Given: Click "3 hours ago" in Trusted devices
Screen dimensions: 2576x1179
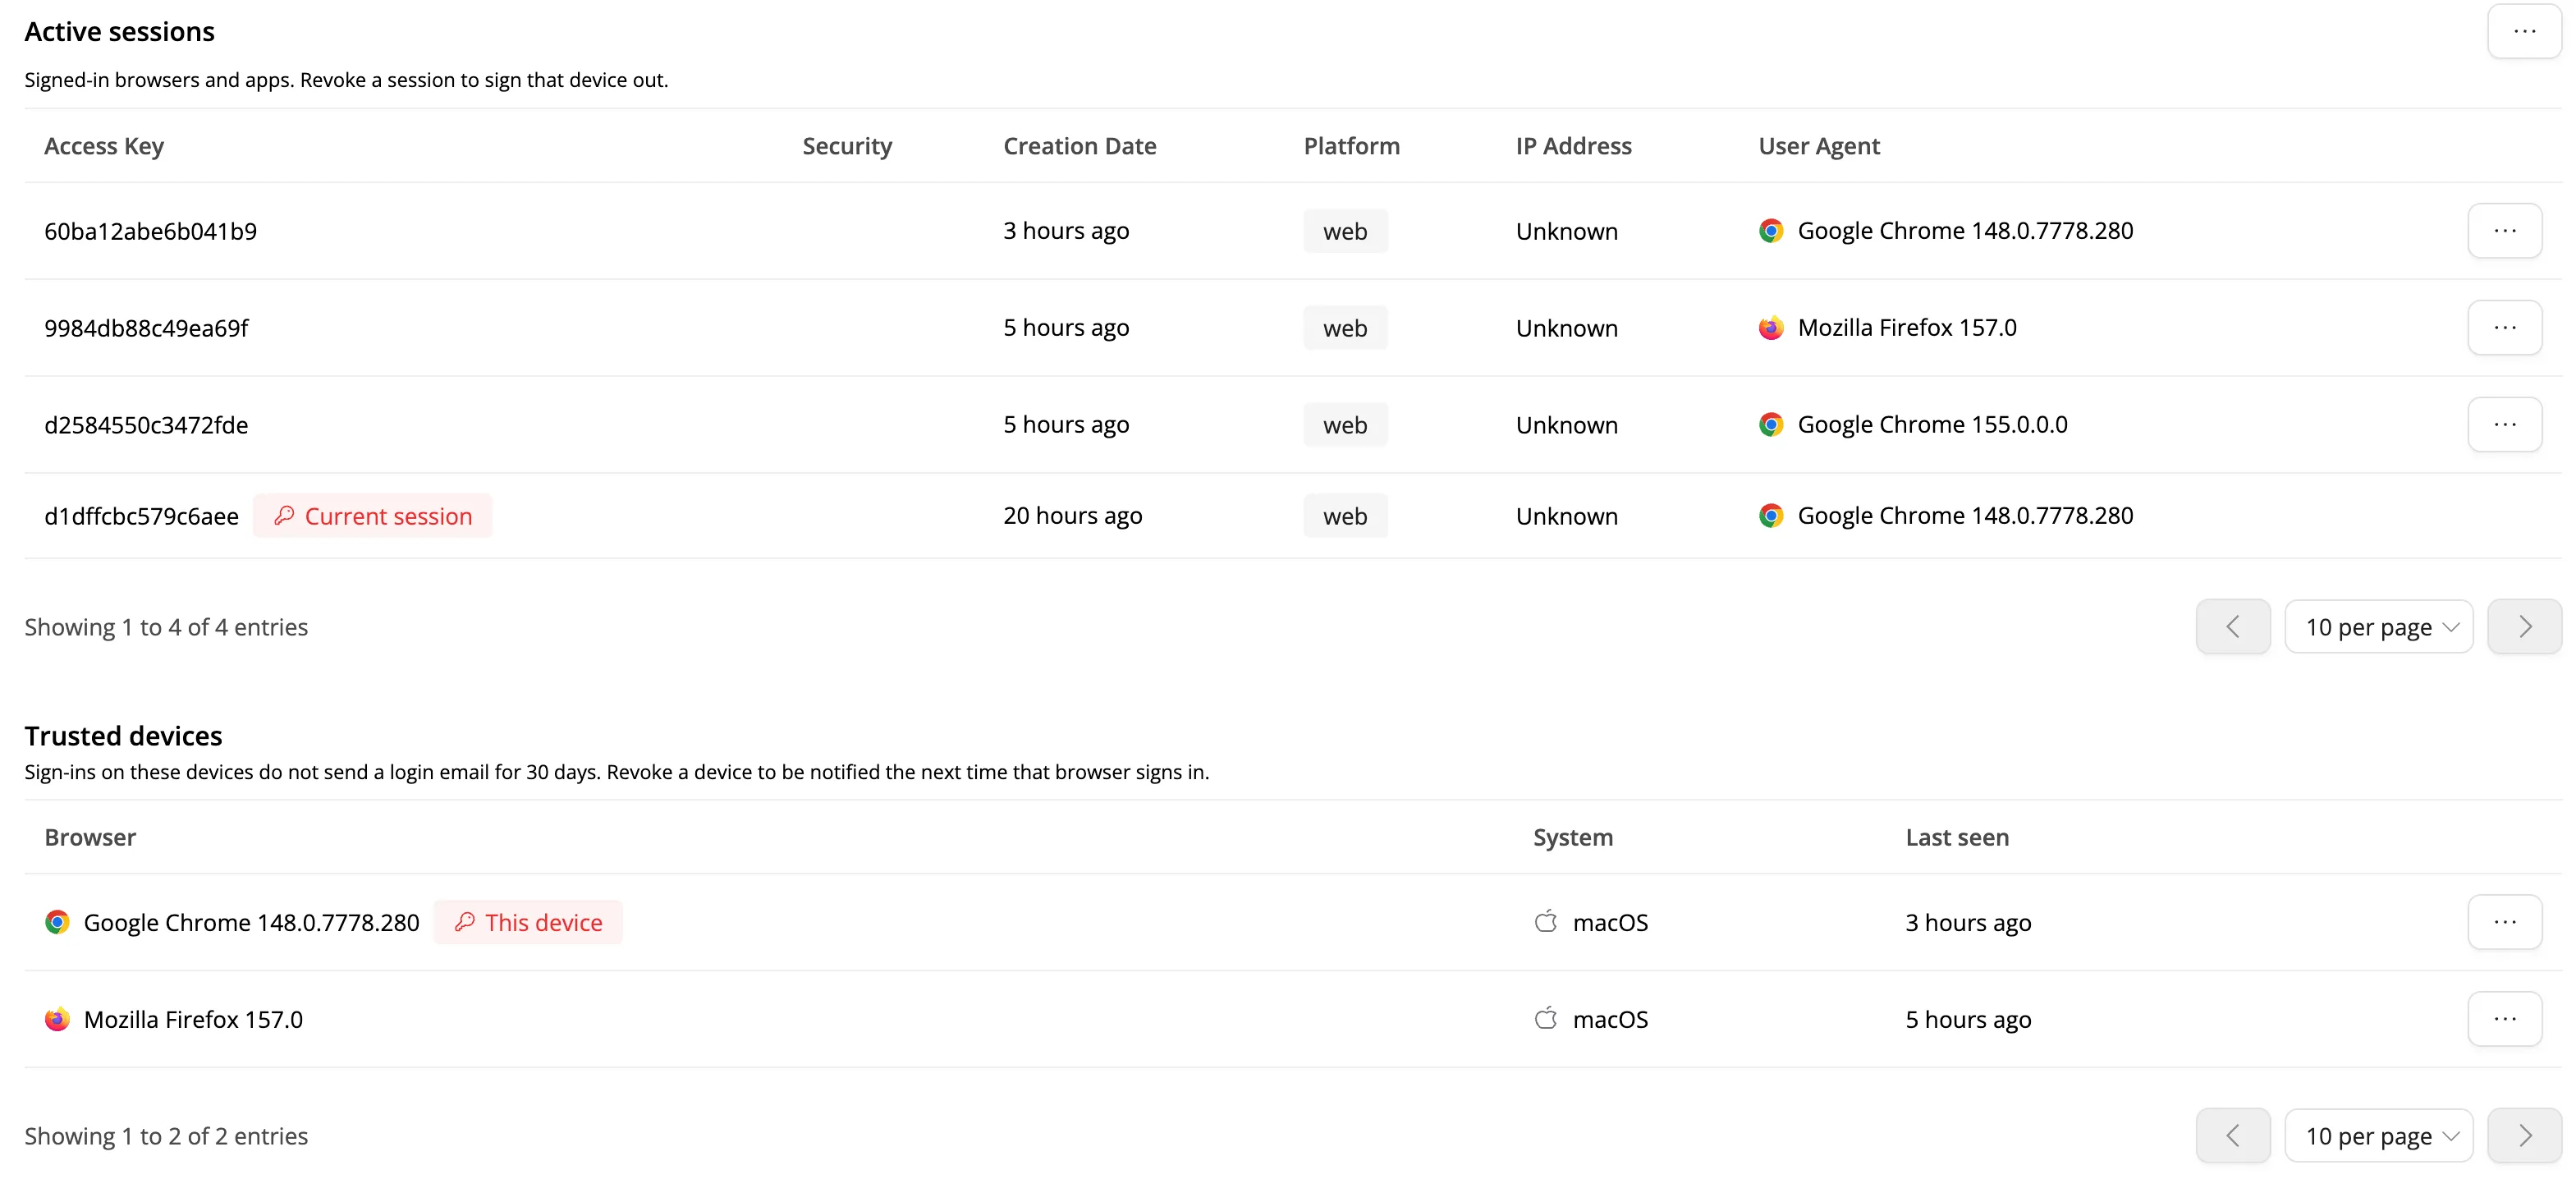Looking at the screenshot, I should [1968, 922].
